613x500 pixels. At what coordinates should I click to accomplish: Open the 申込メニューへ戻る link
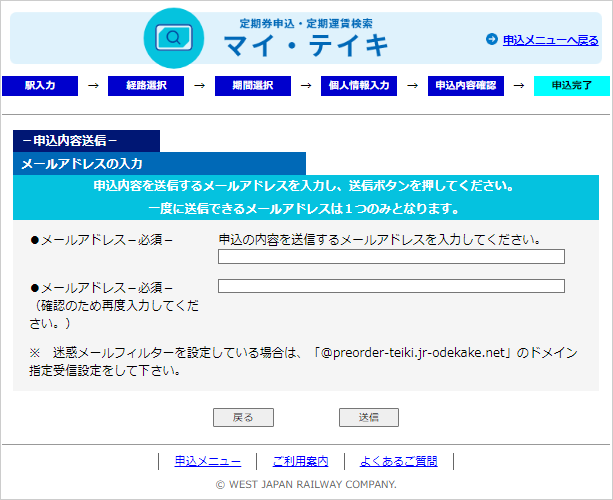[x=550, y=40]
